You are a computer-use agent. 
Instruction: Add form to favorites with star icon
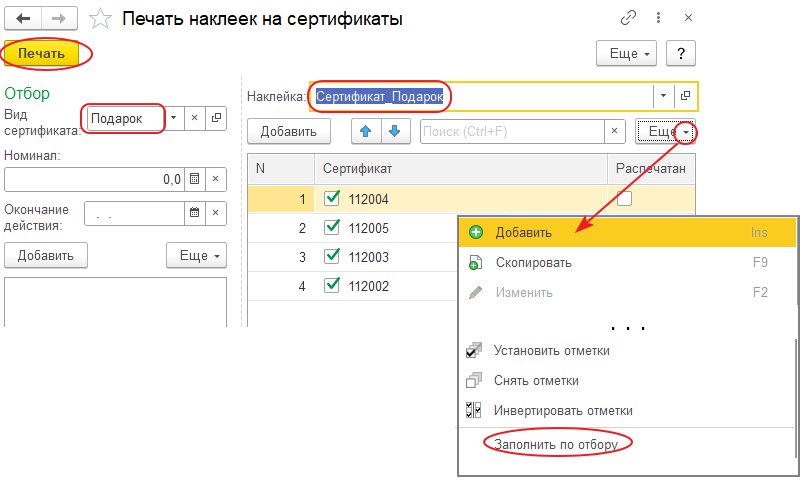(100, 20)
